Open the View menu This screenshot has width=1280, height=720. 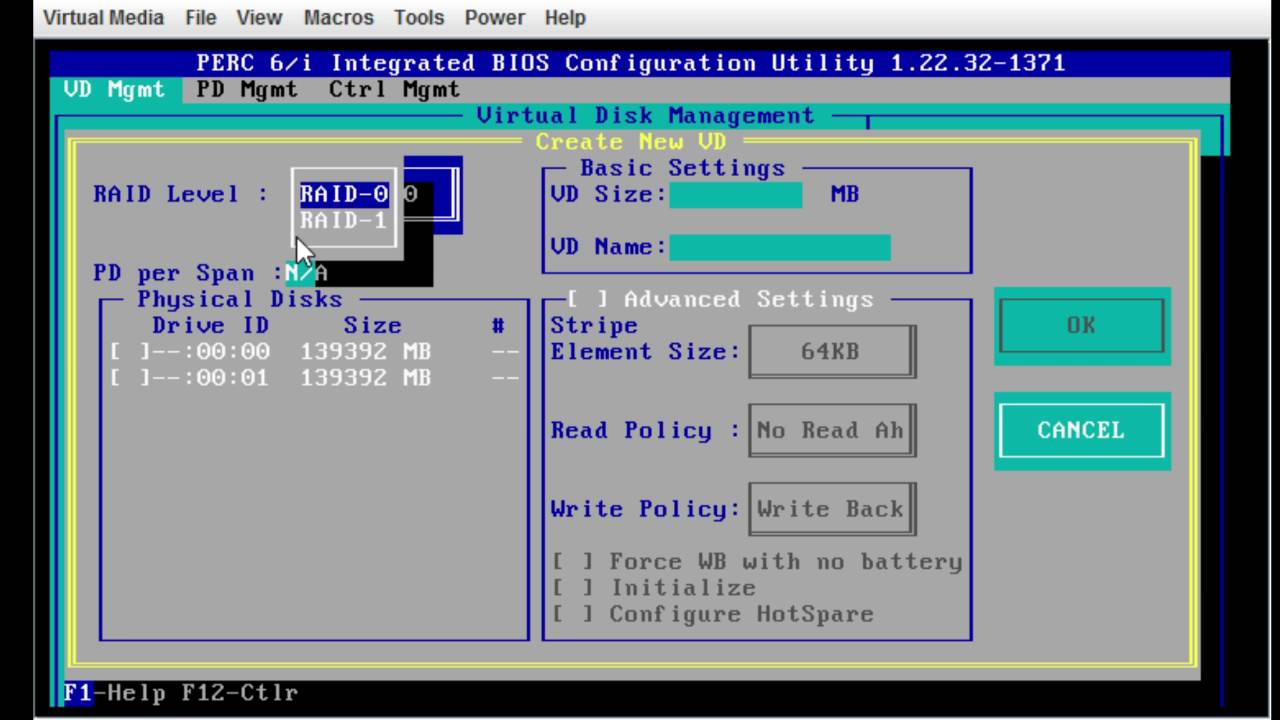click(259, 17)
